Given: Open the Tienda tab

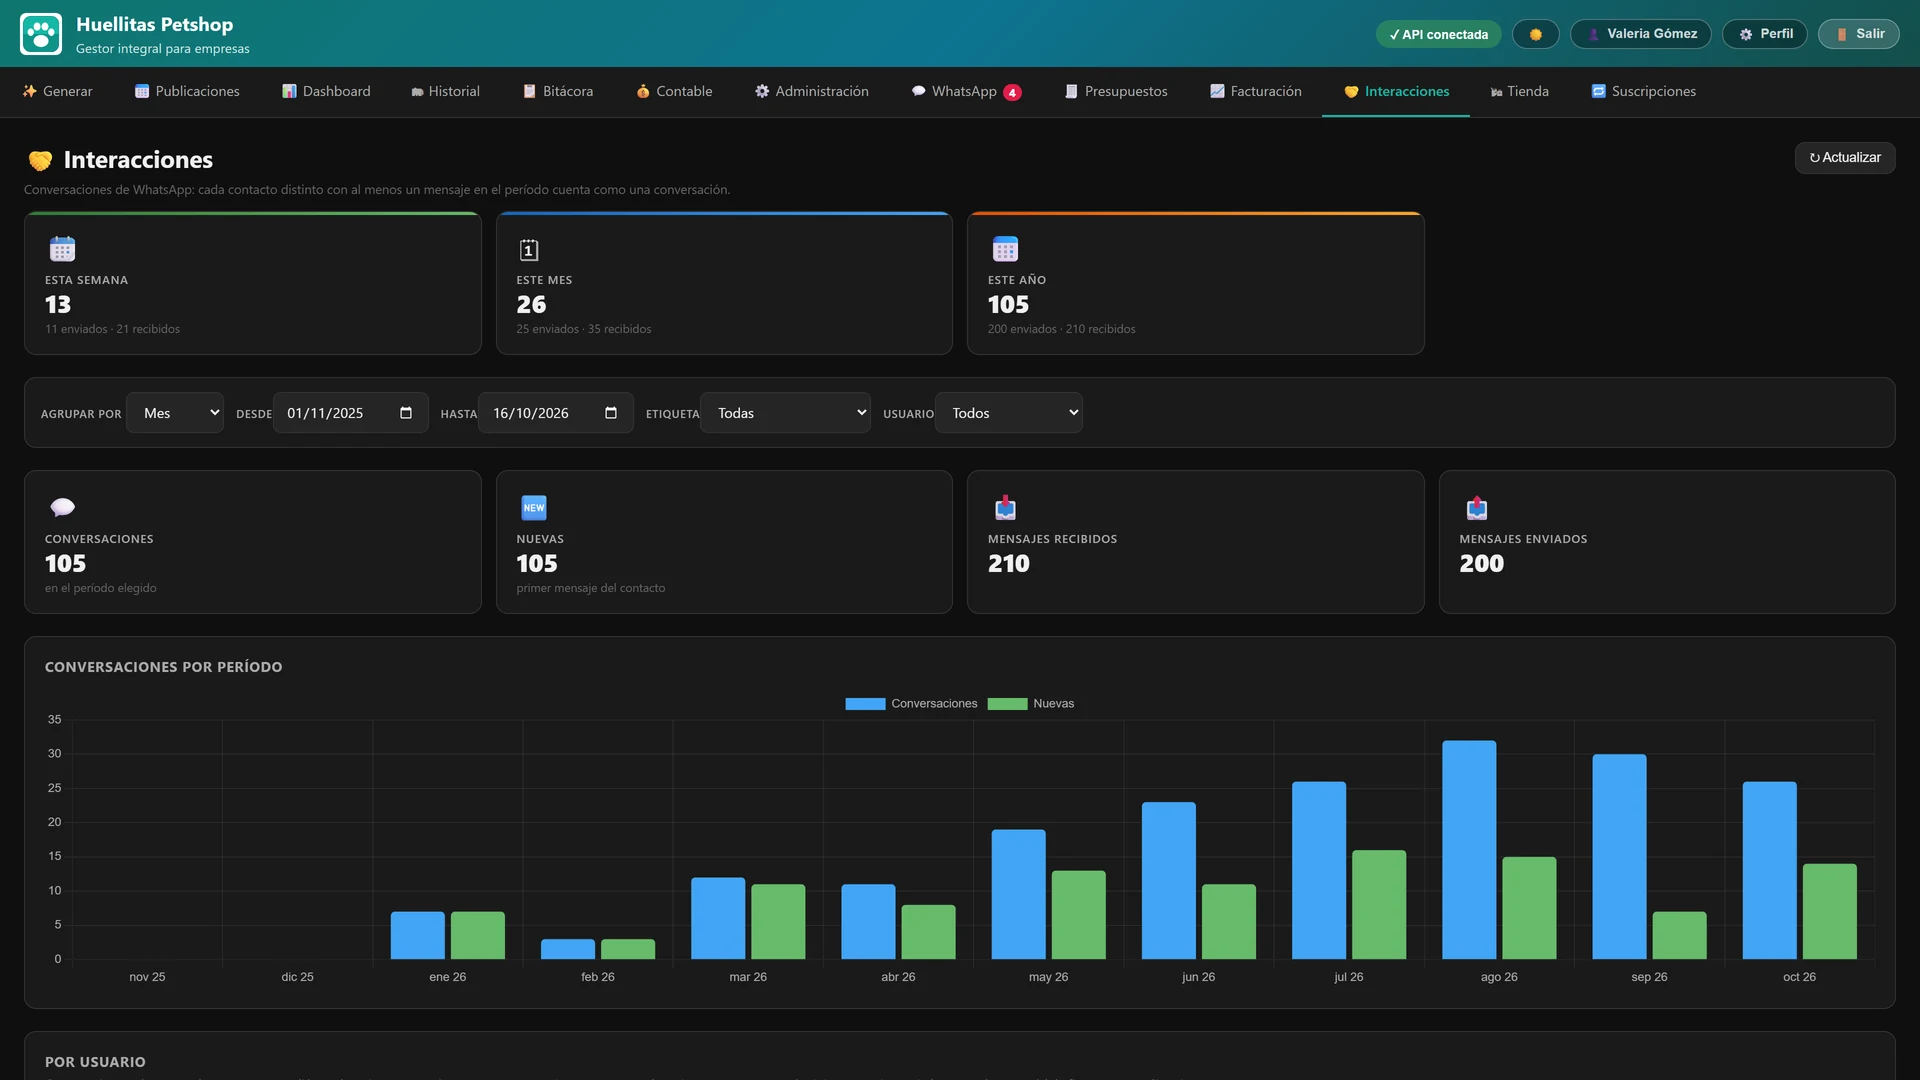Looking at the screenshot, I should point(1519,91).
